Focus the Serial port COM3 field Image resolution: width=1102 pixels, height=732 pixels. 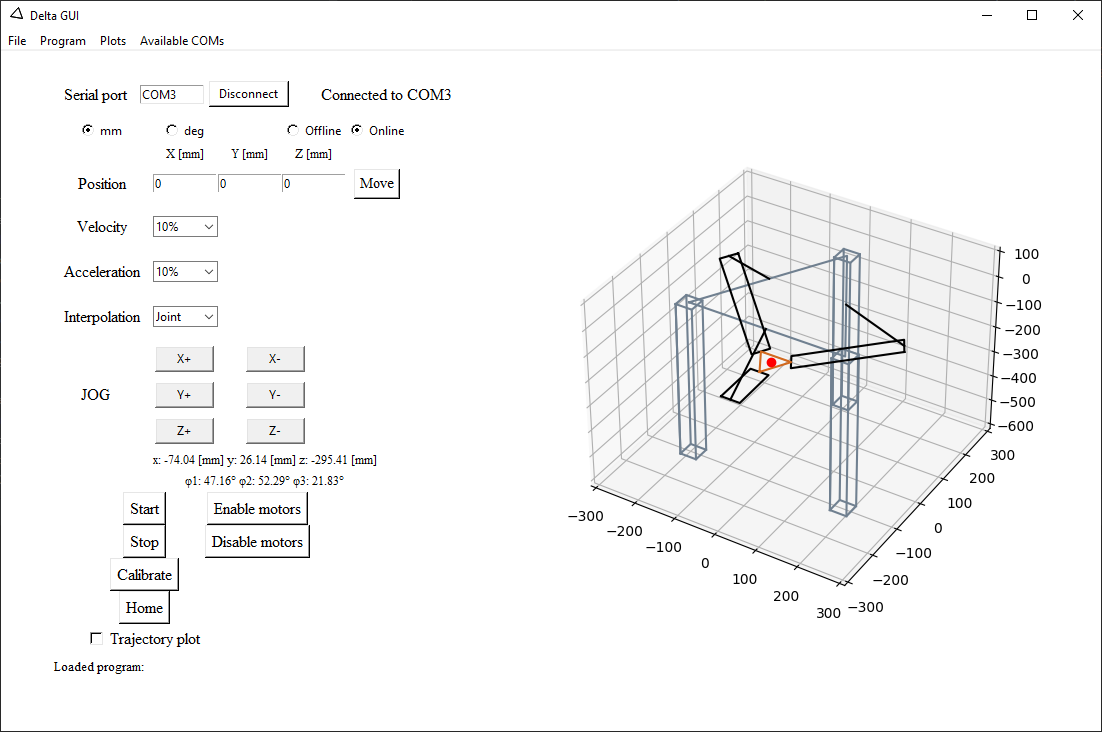tap(171, 95)
